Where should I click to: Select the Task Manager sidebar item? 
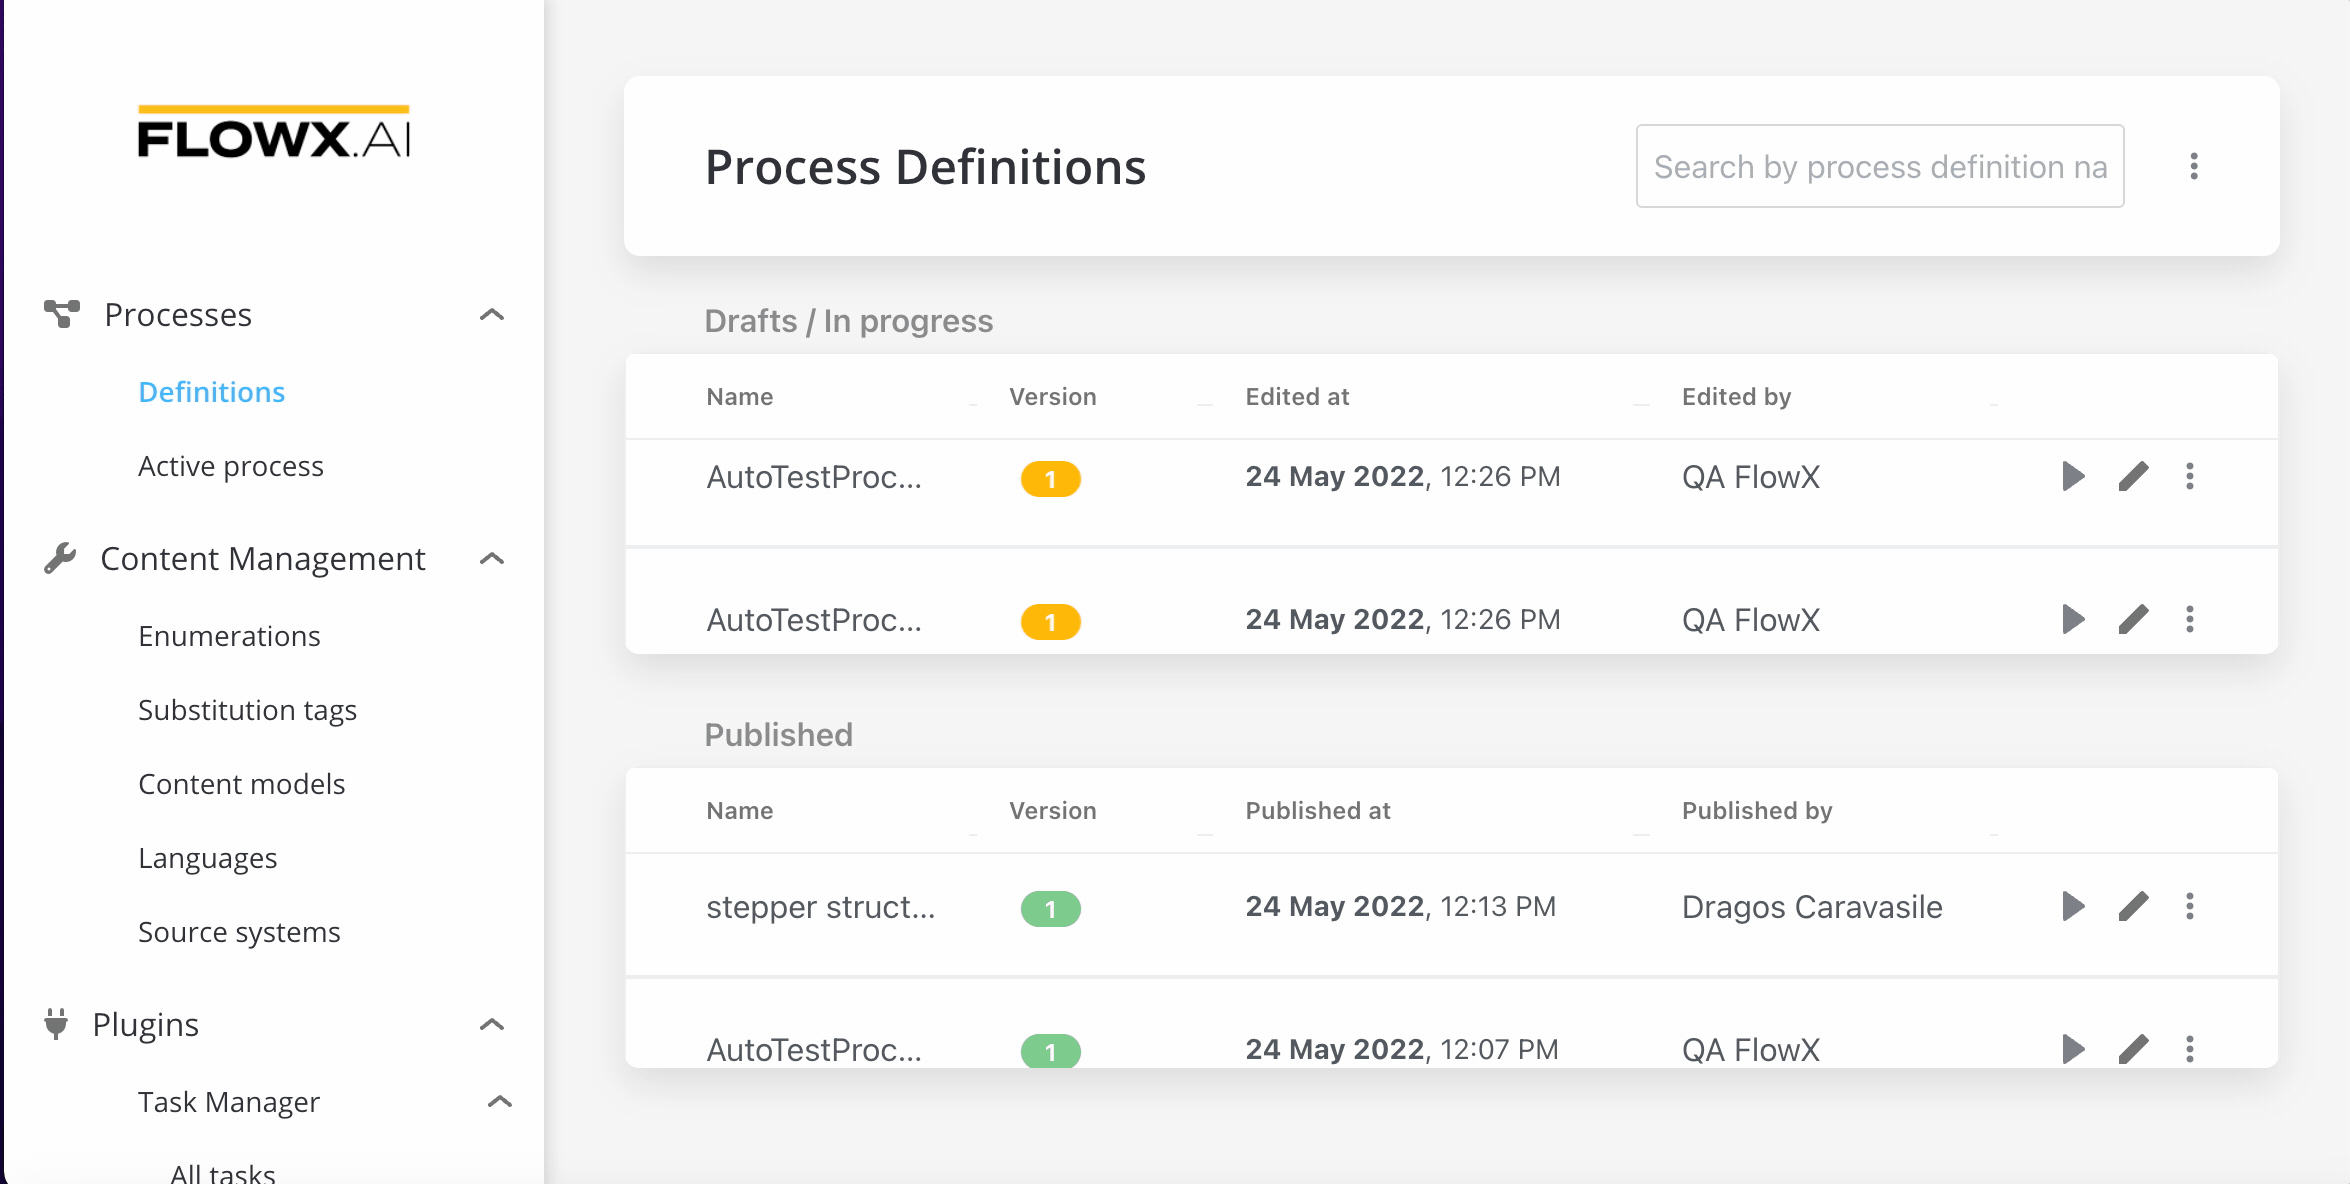pyautogui.click(x=229, y=1102)
